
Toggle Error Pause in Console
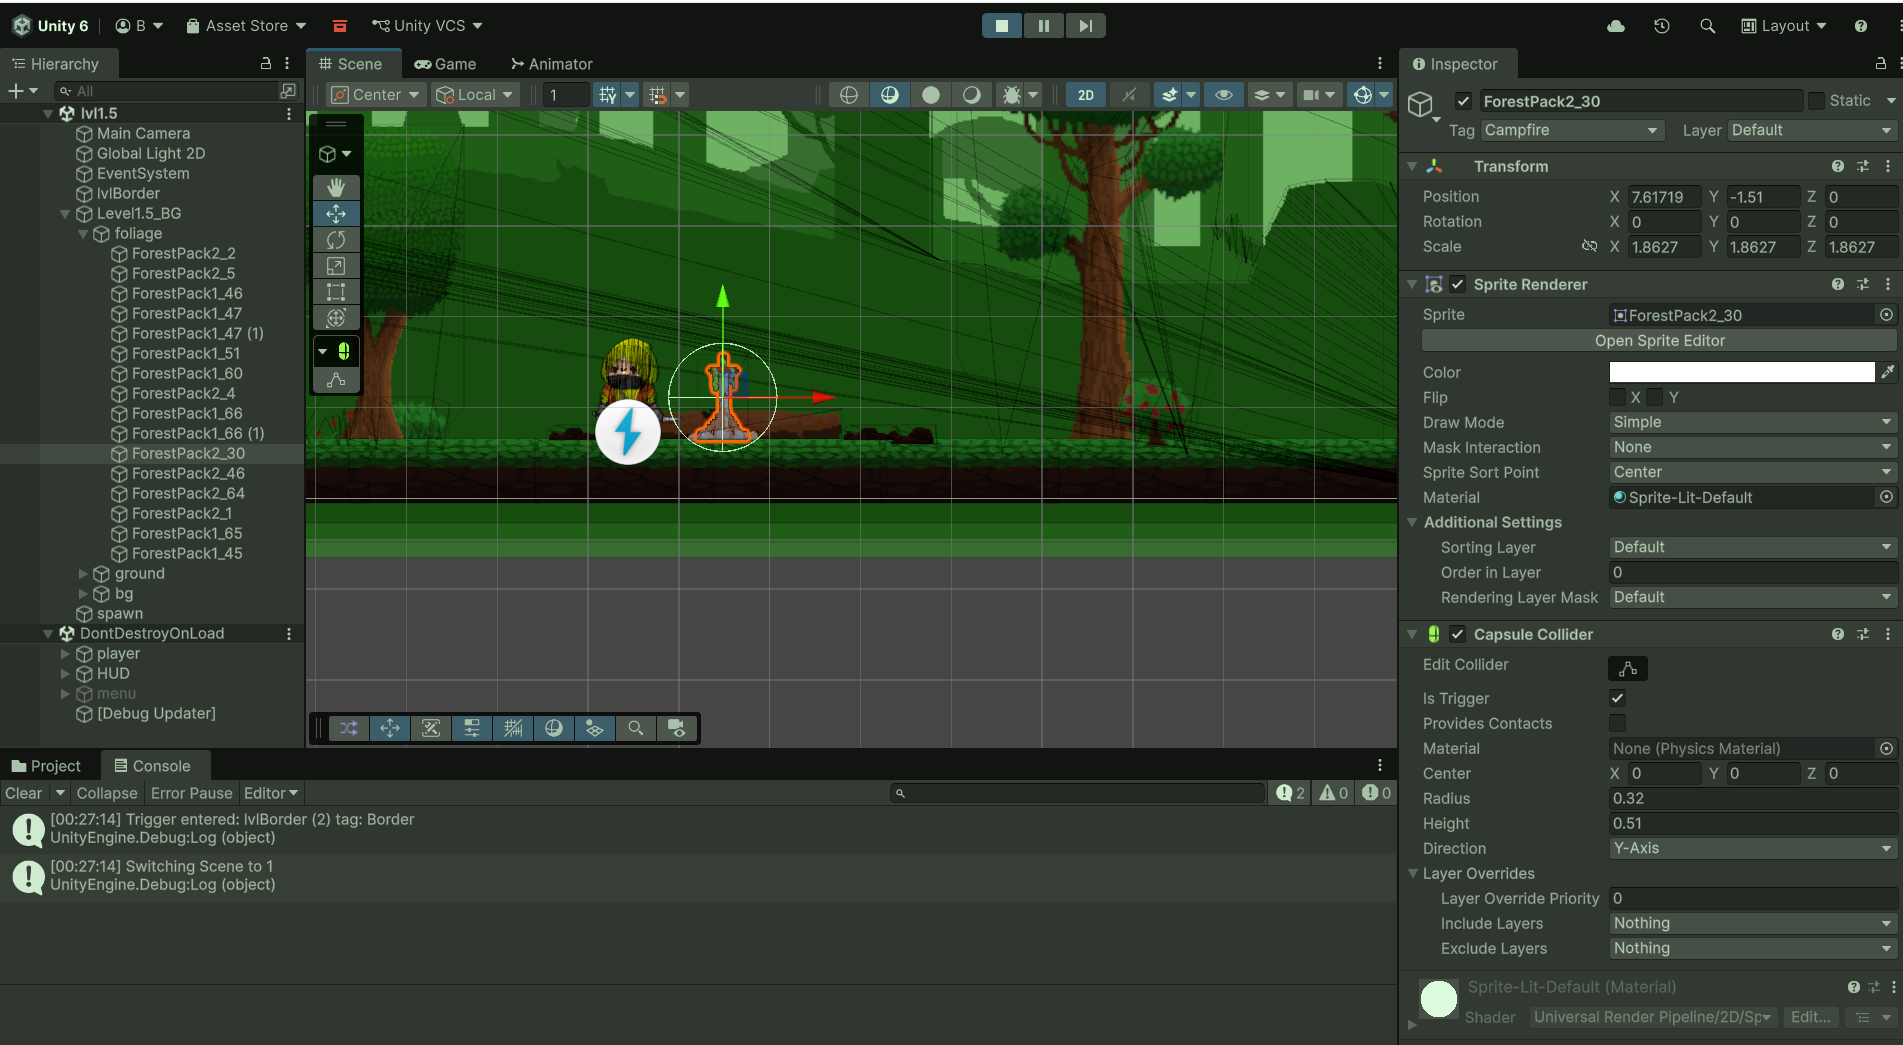point(191,793)
